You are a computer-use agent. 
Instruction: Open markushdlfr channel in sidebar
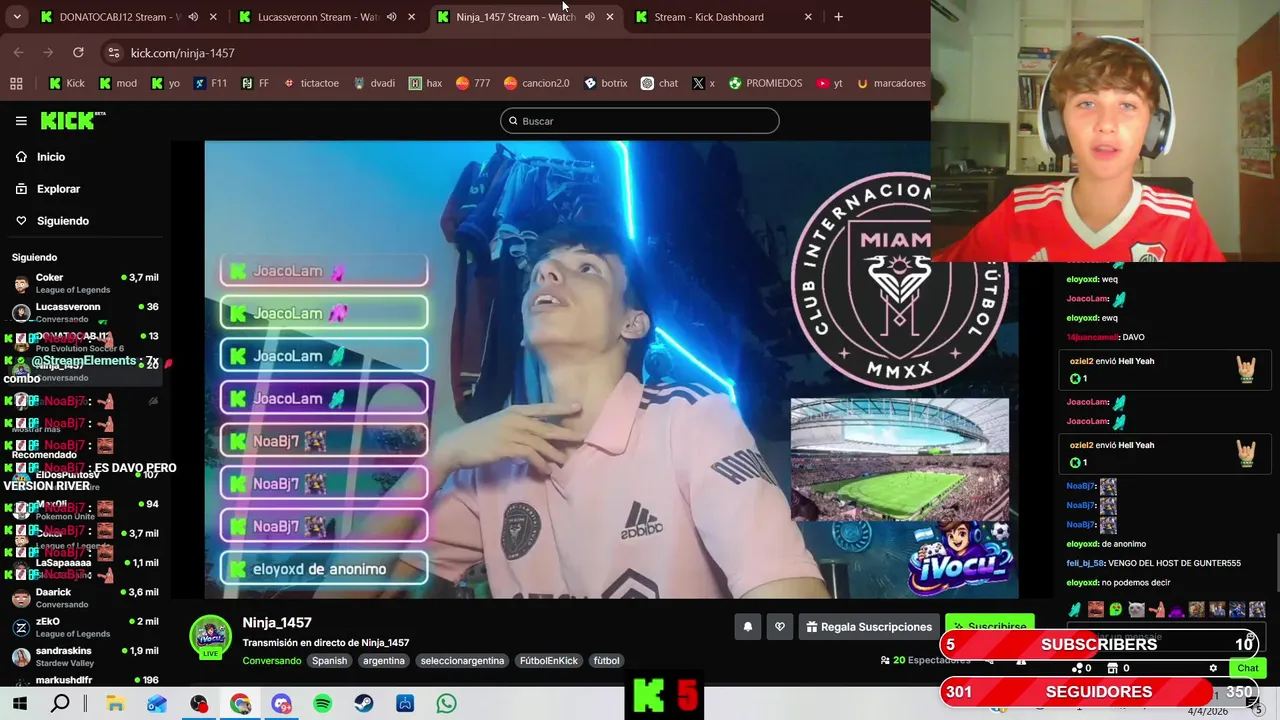[x=85, y=681]
